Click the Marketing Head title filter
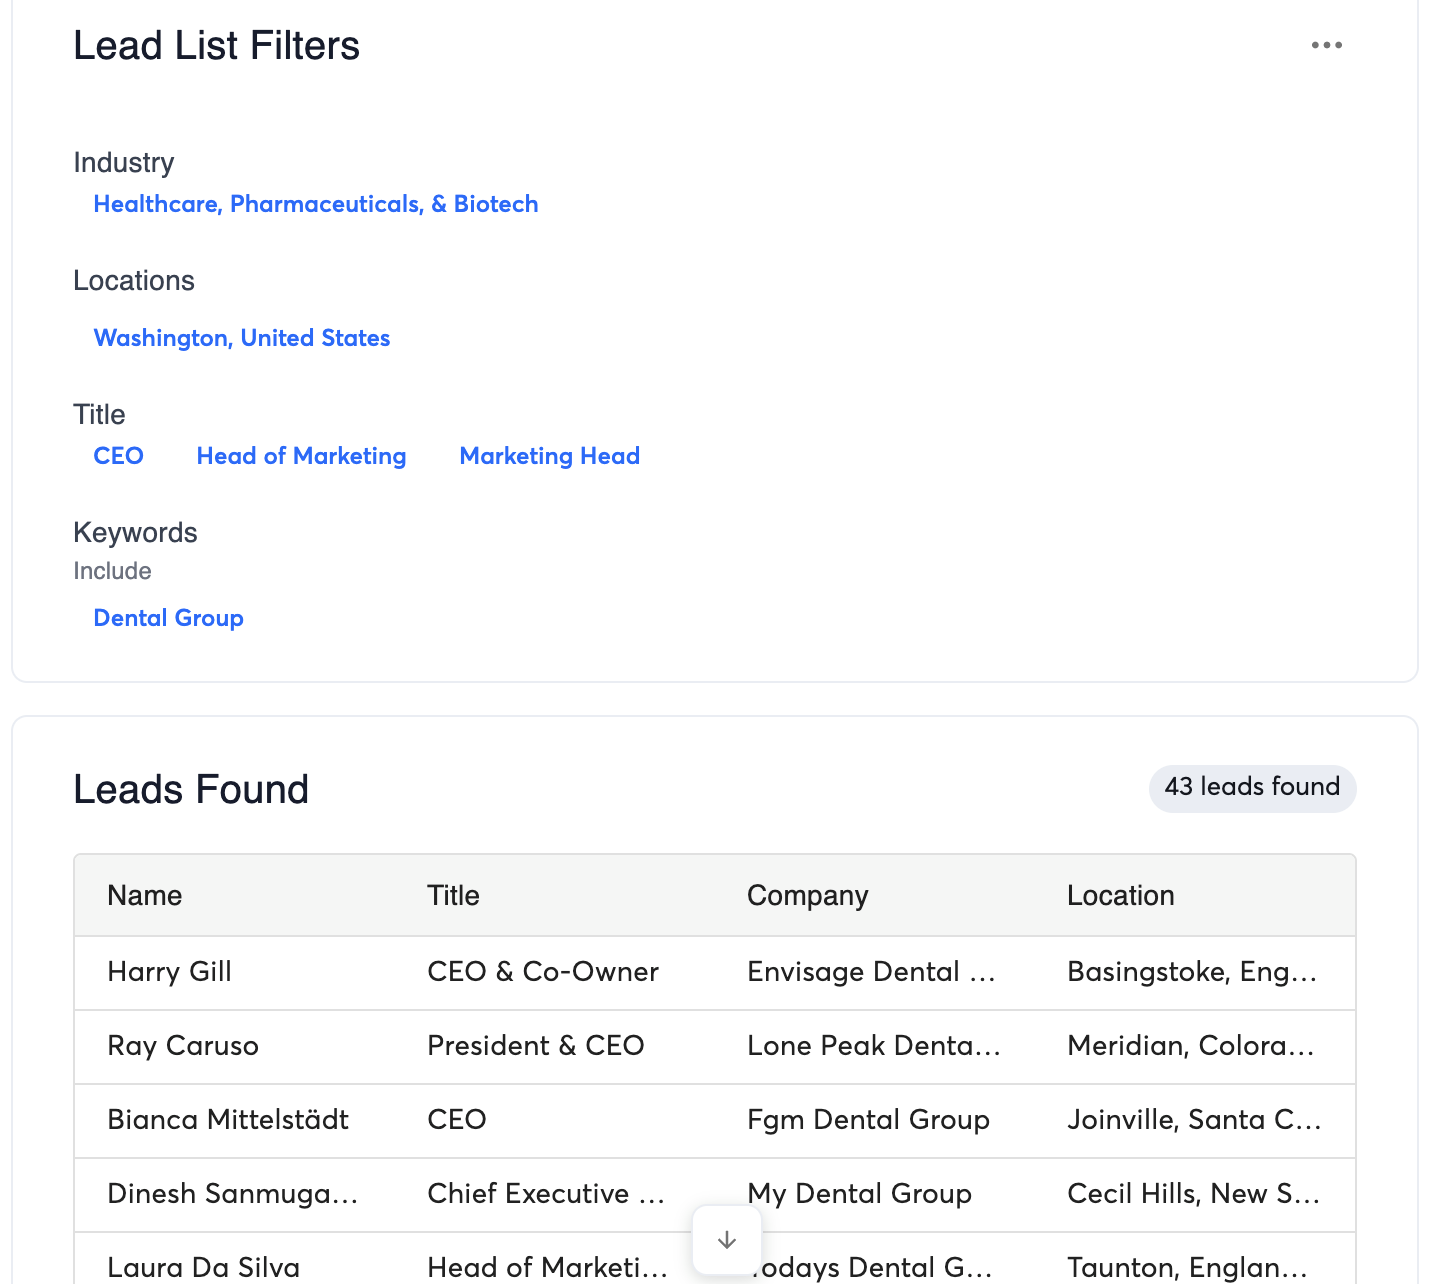This screenshot has height=1284, width=1430. 549,456
